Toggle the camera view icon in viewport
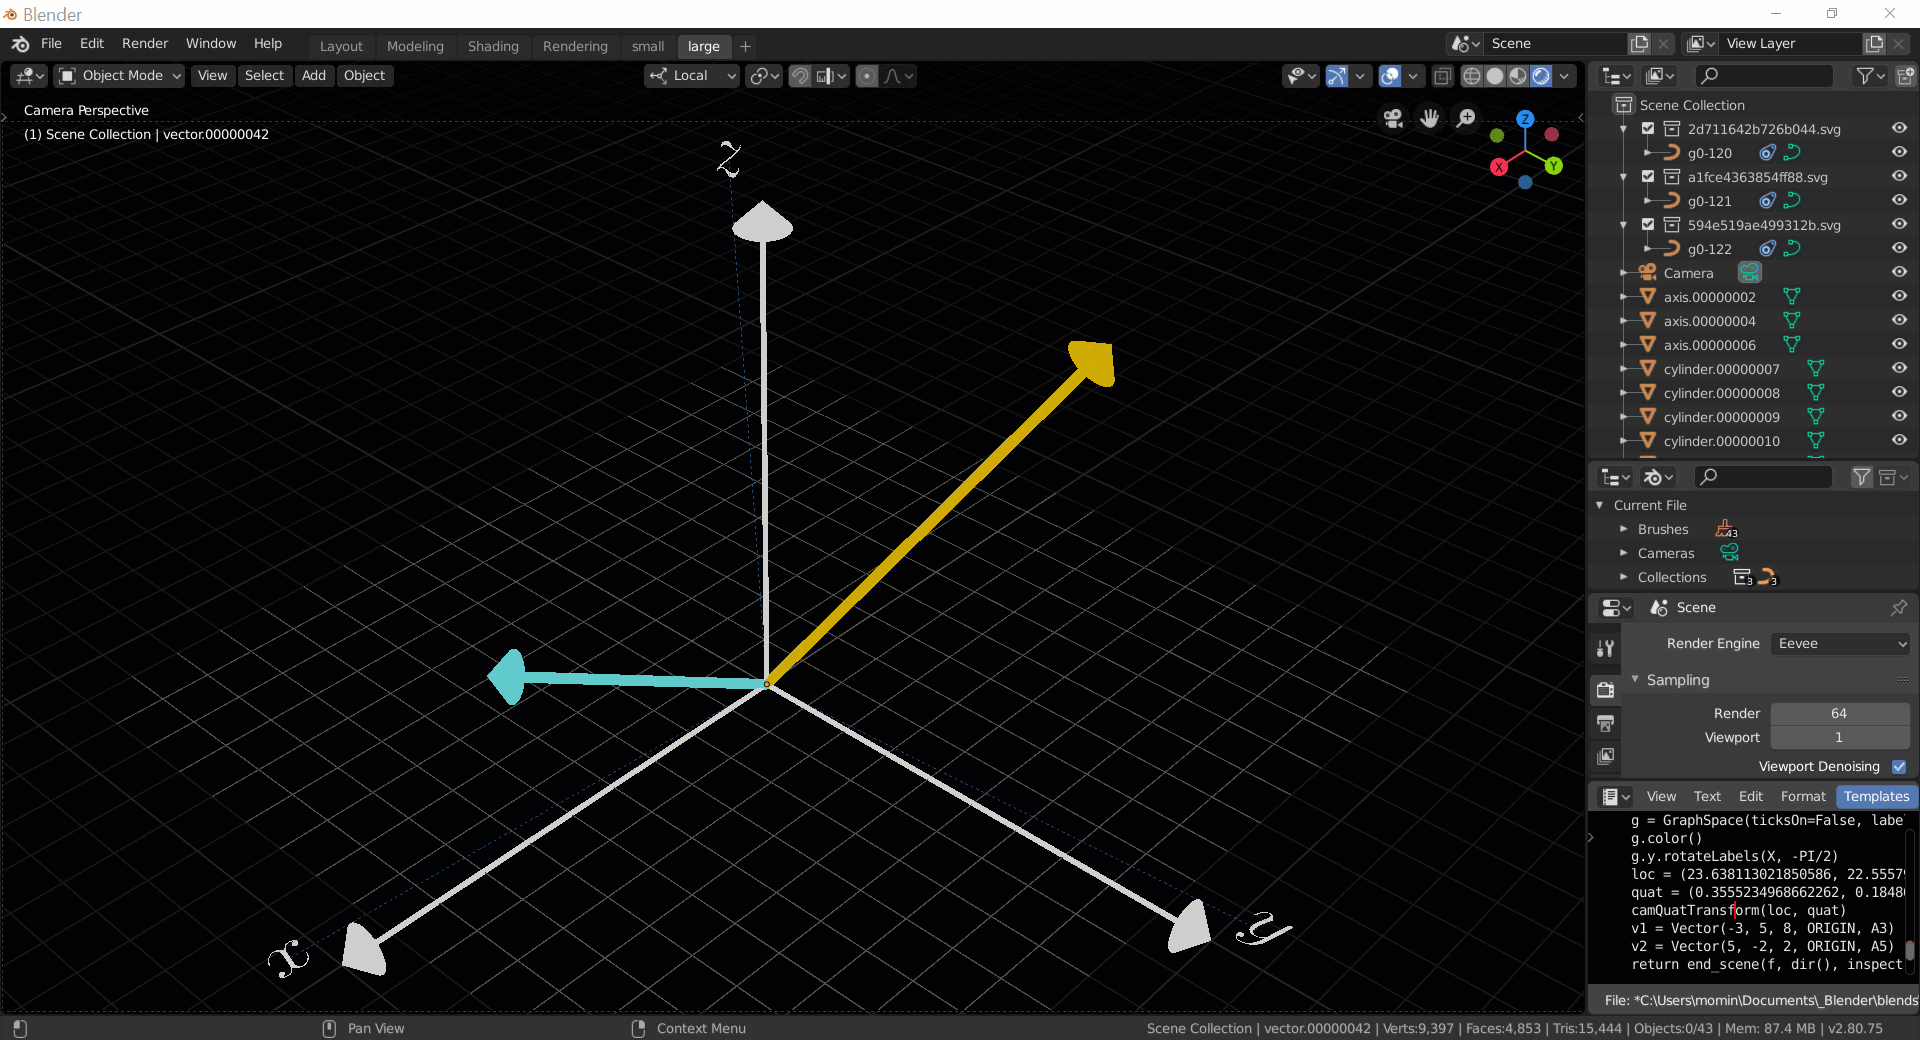This screenshot has height=1040, width=1920. coord(1393,119)
